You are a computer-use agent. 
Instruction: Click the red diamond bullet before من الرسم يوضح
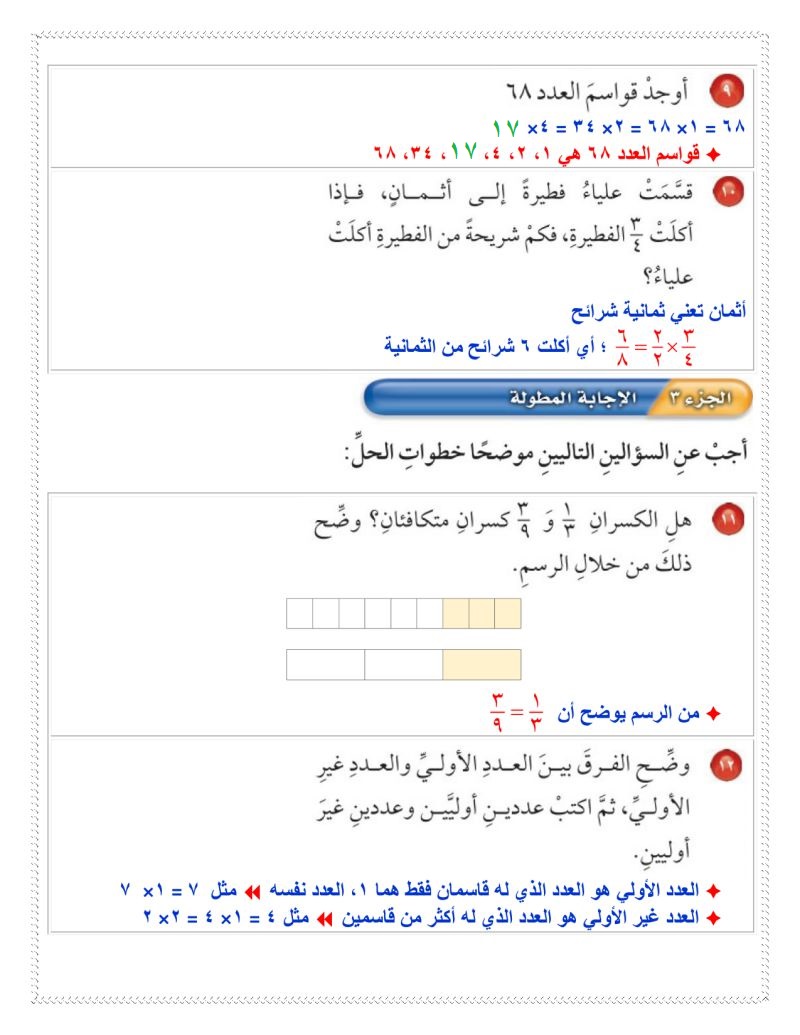point(713,714)
